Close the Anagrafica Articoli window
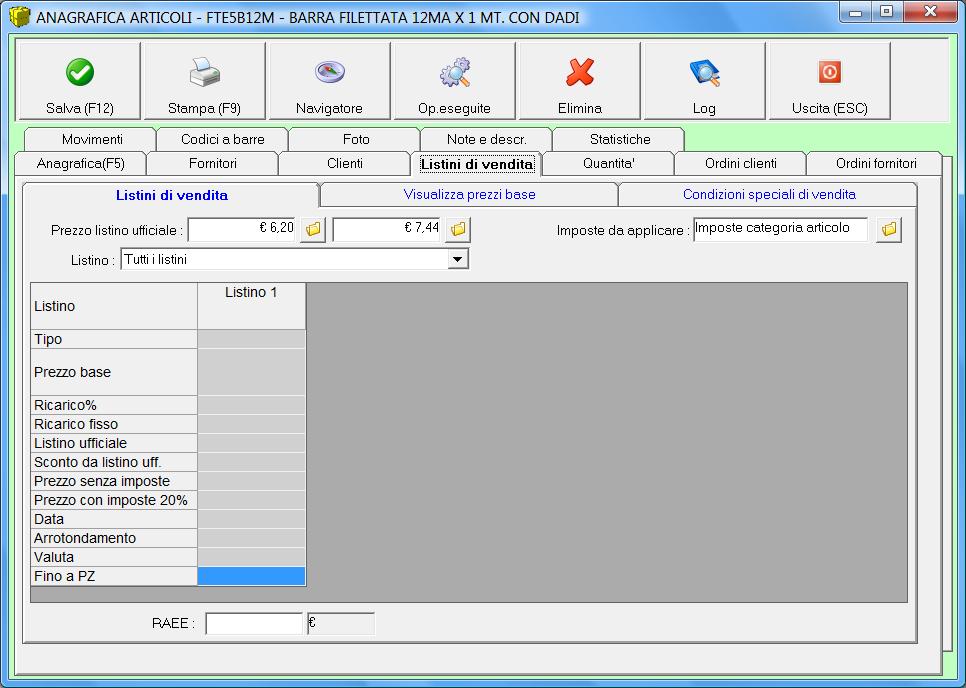966x688 pixels. (x=930, y=11)
